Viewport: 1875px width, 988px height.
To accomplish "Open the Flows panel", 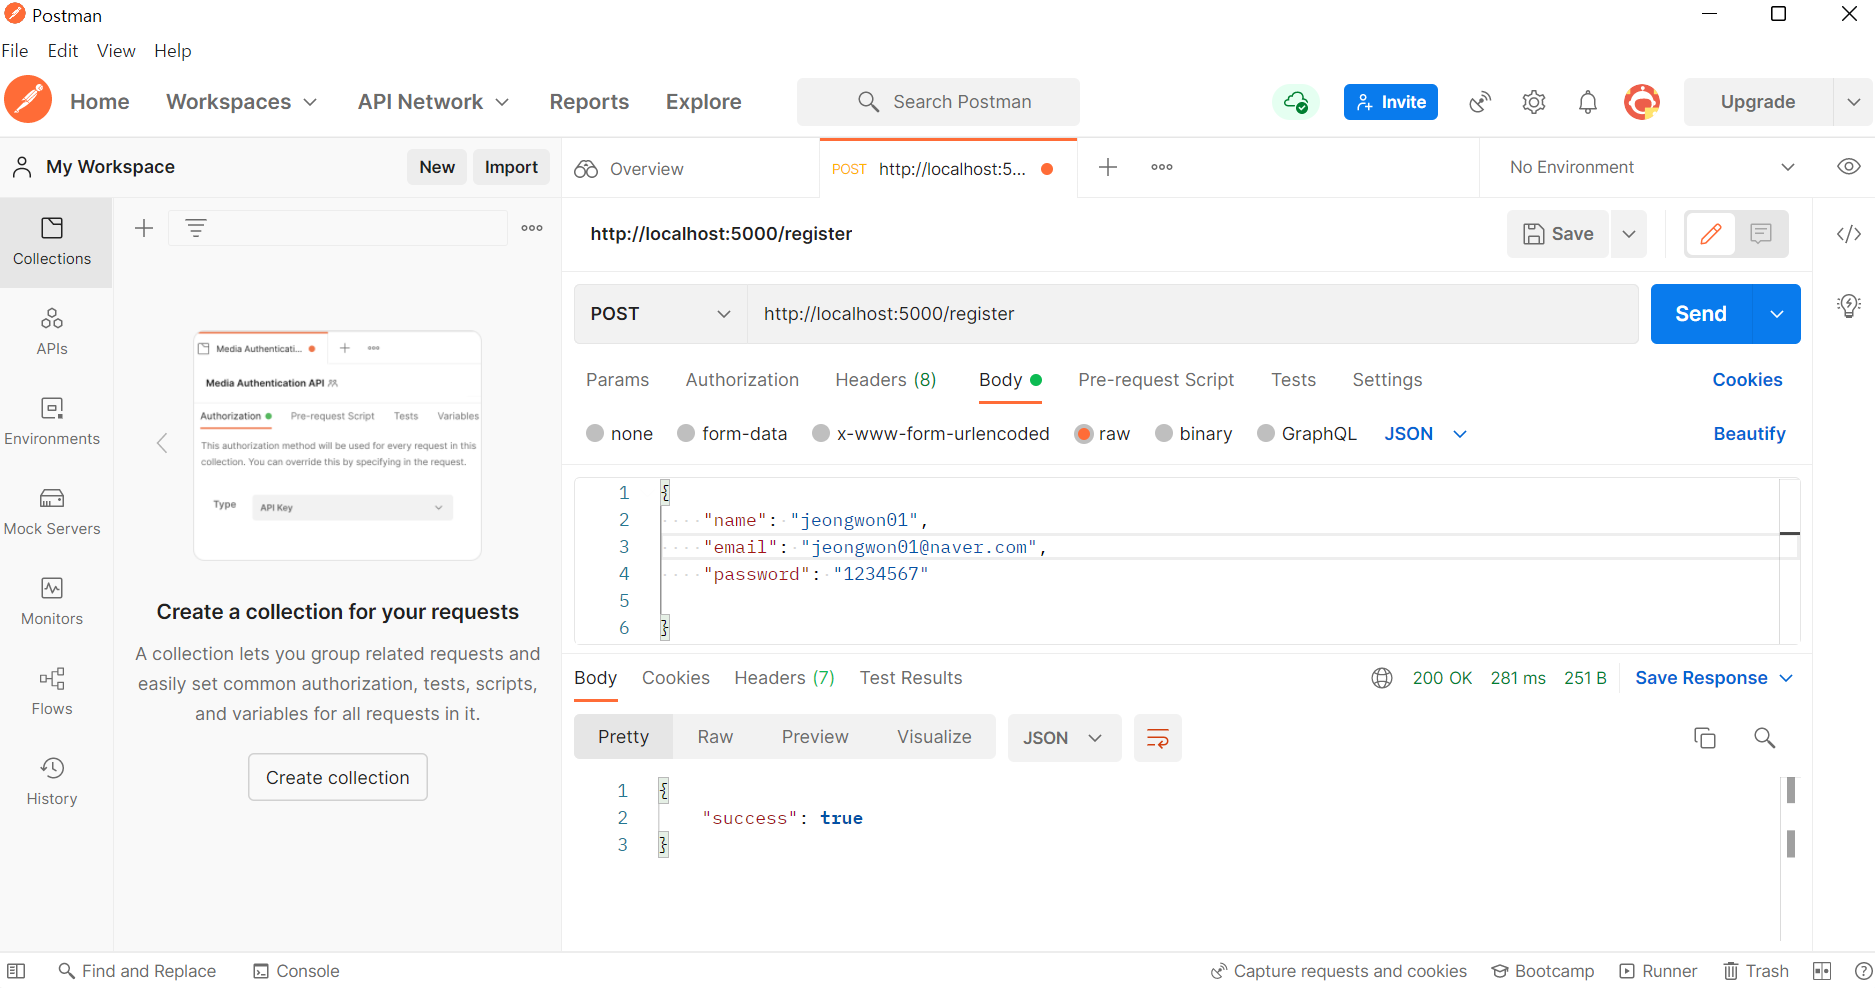I will [53, 690].
